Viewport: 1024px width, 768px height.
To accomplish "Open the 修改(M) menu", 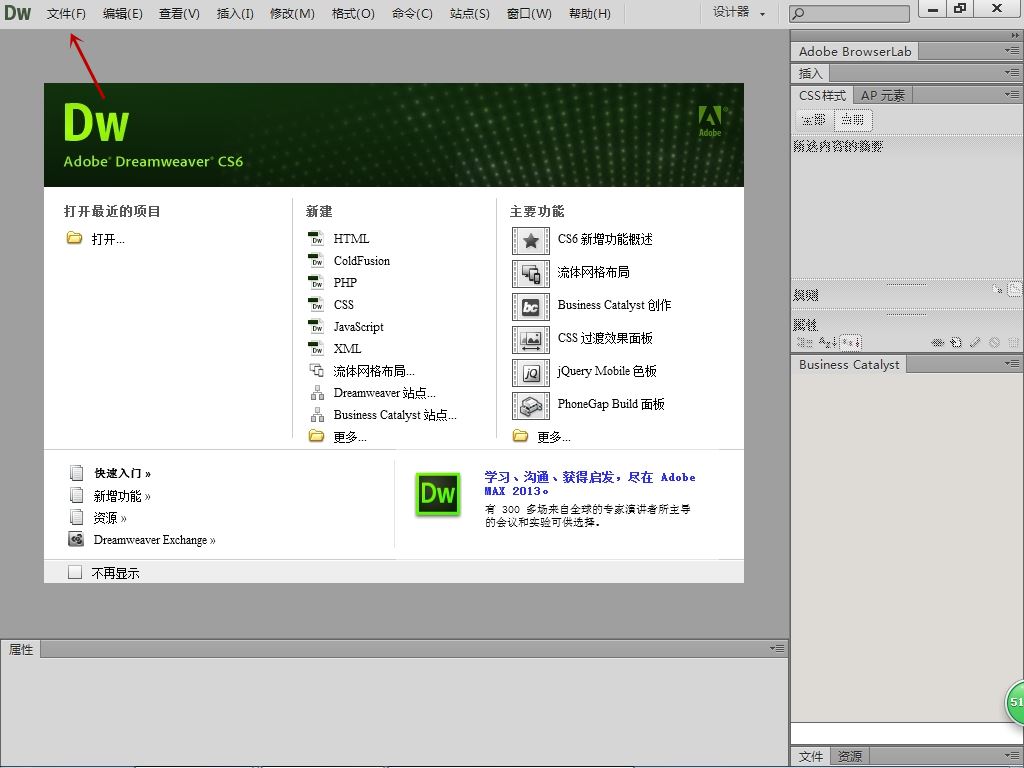I will coord(292,13).
